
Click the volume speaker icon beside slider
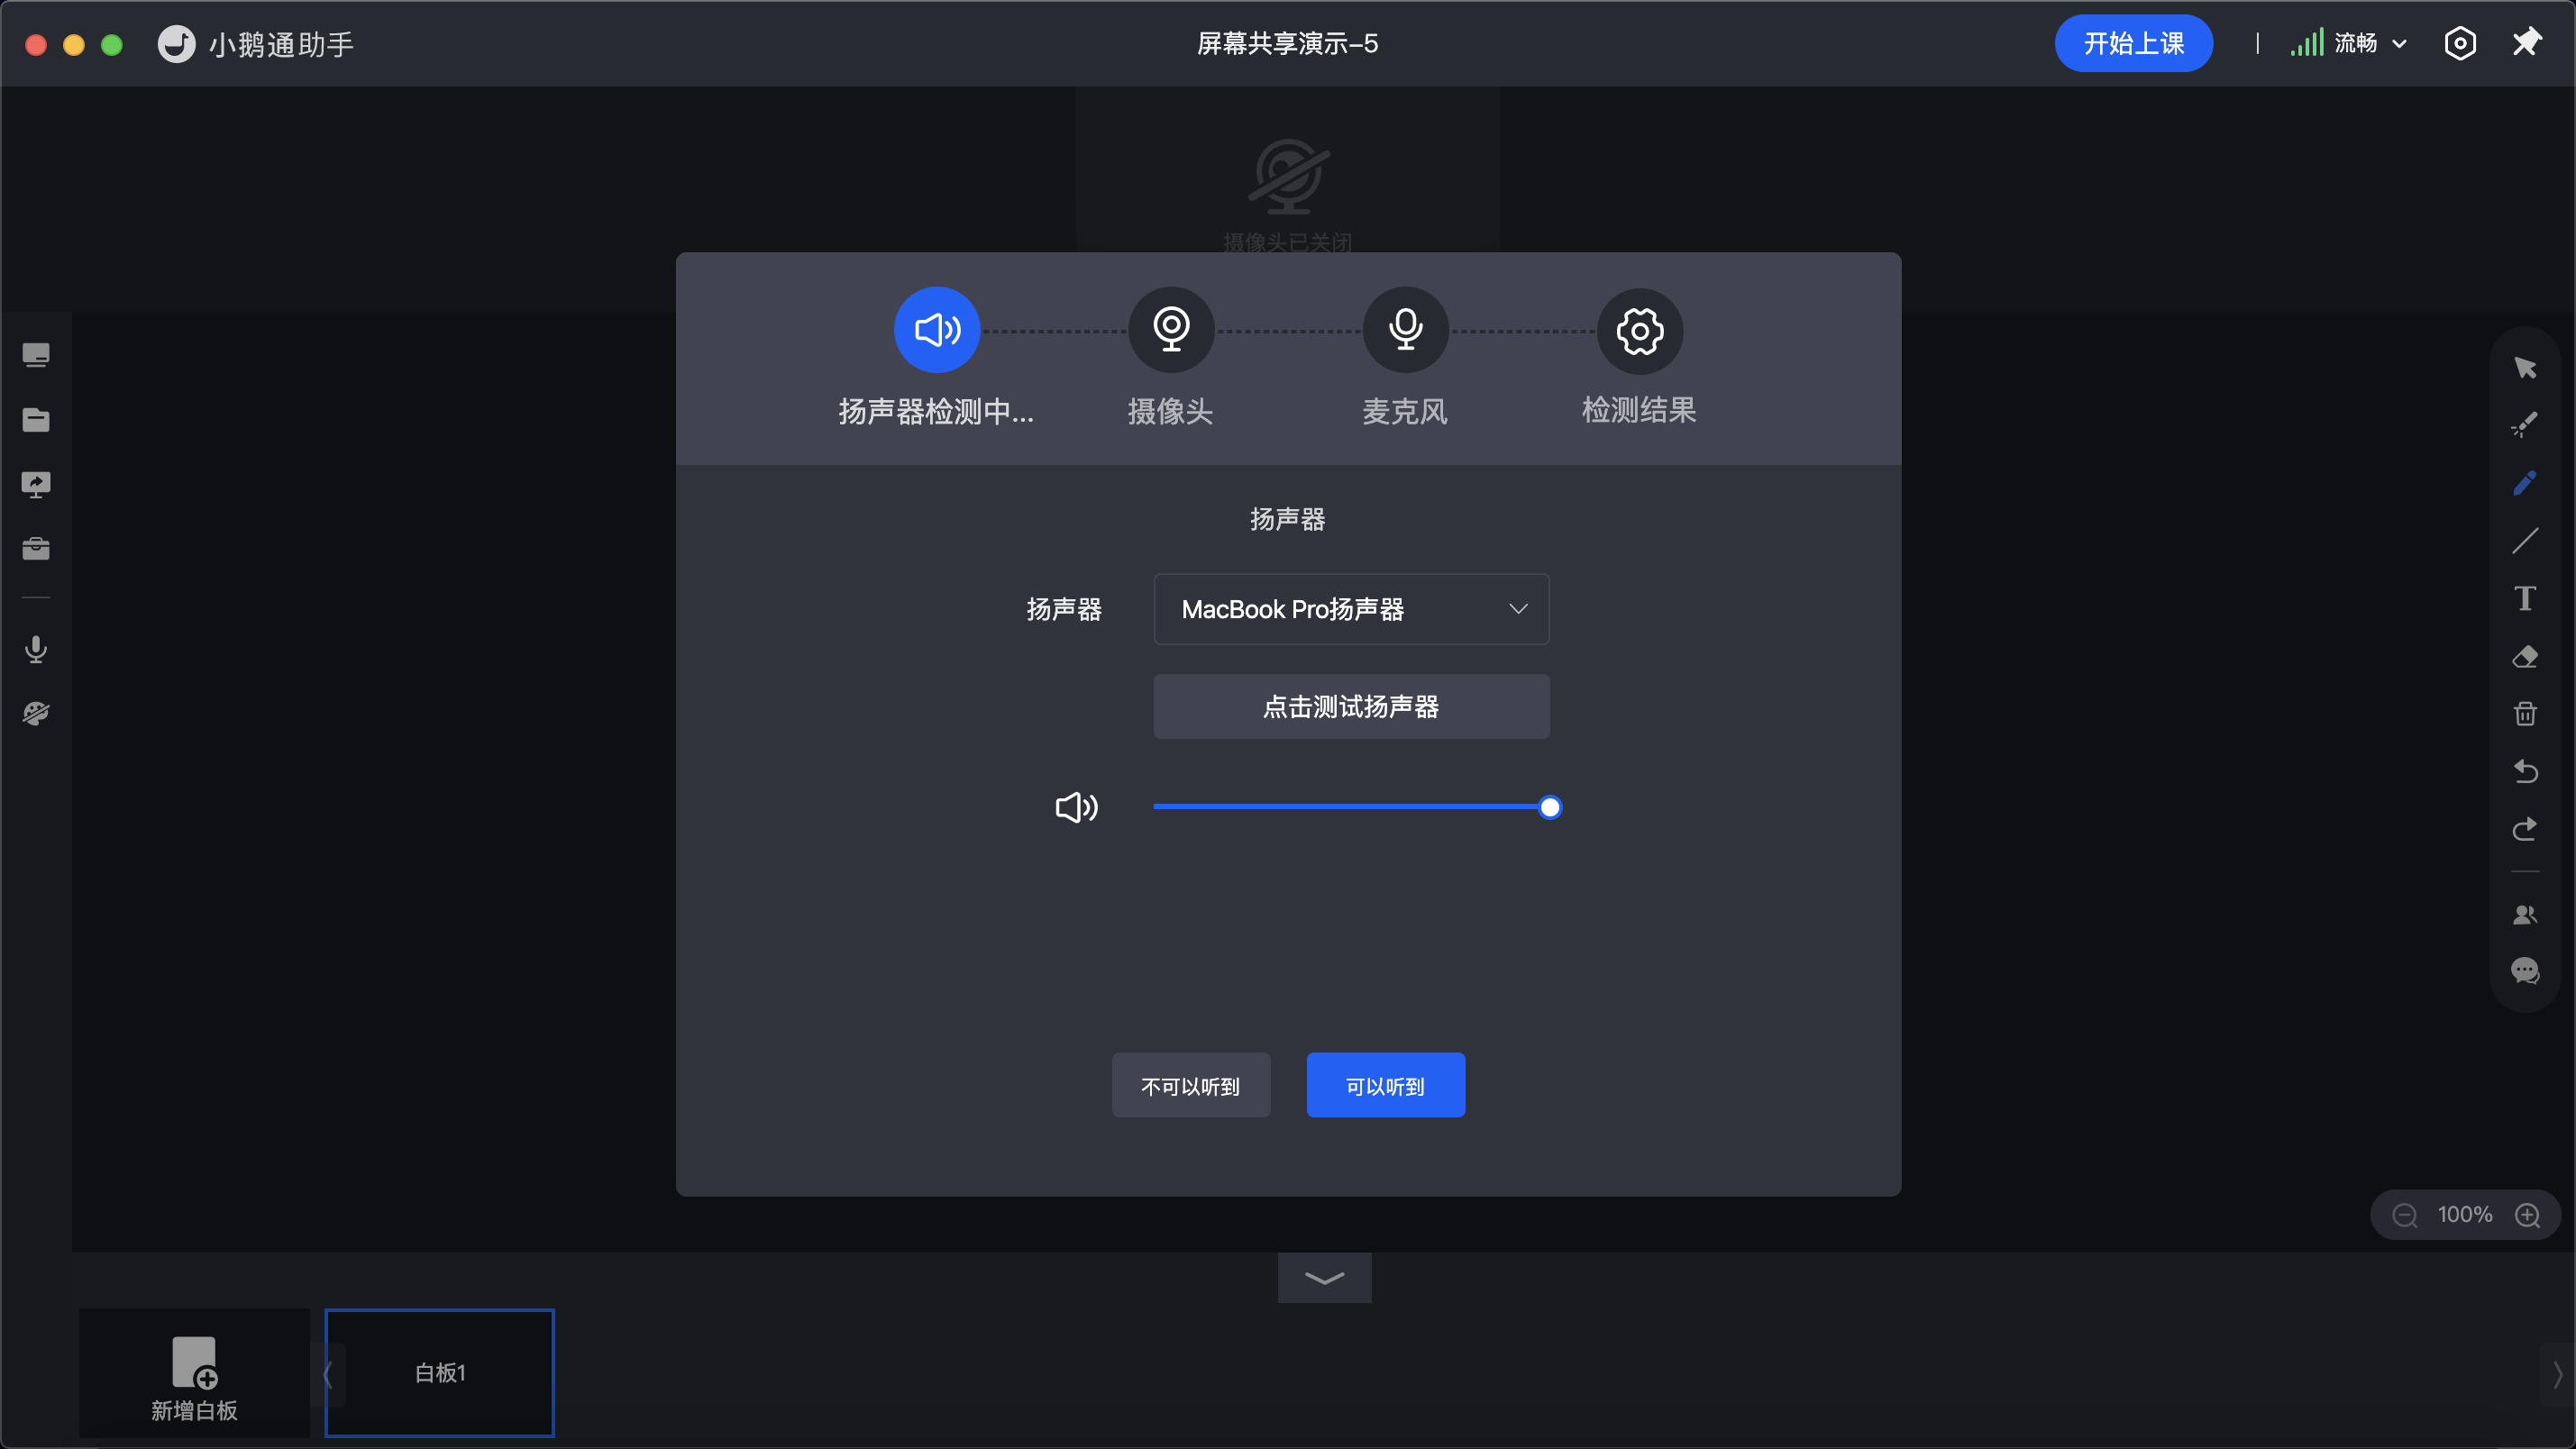pyautogui.click(x=1077, y=807)
